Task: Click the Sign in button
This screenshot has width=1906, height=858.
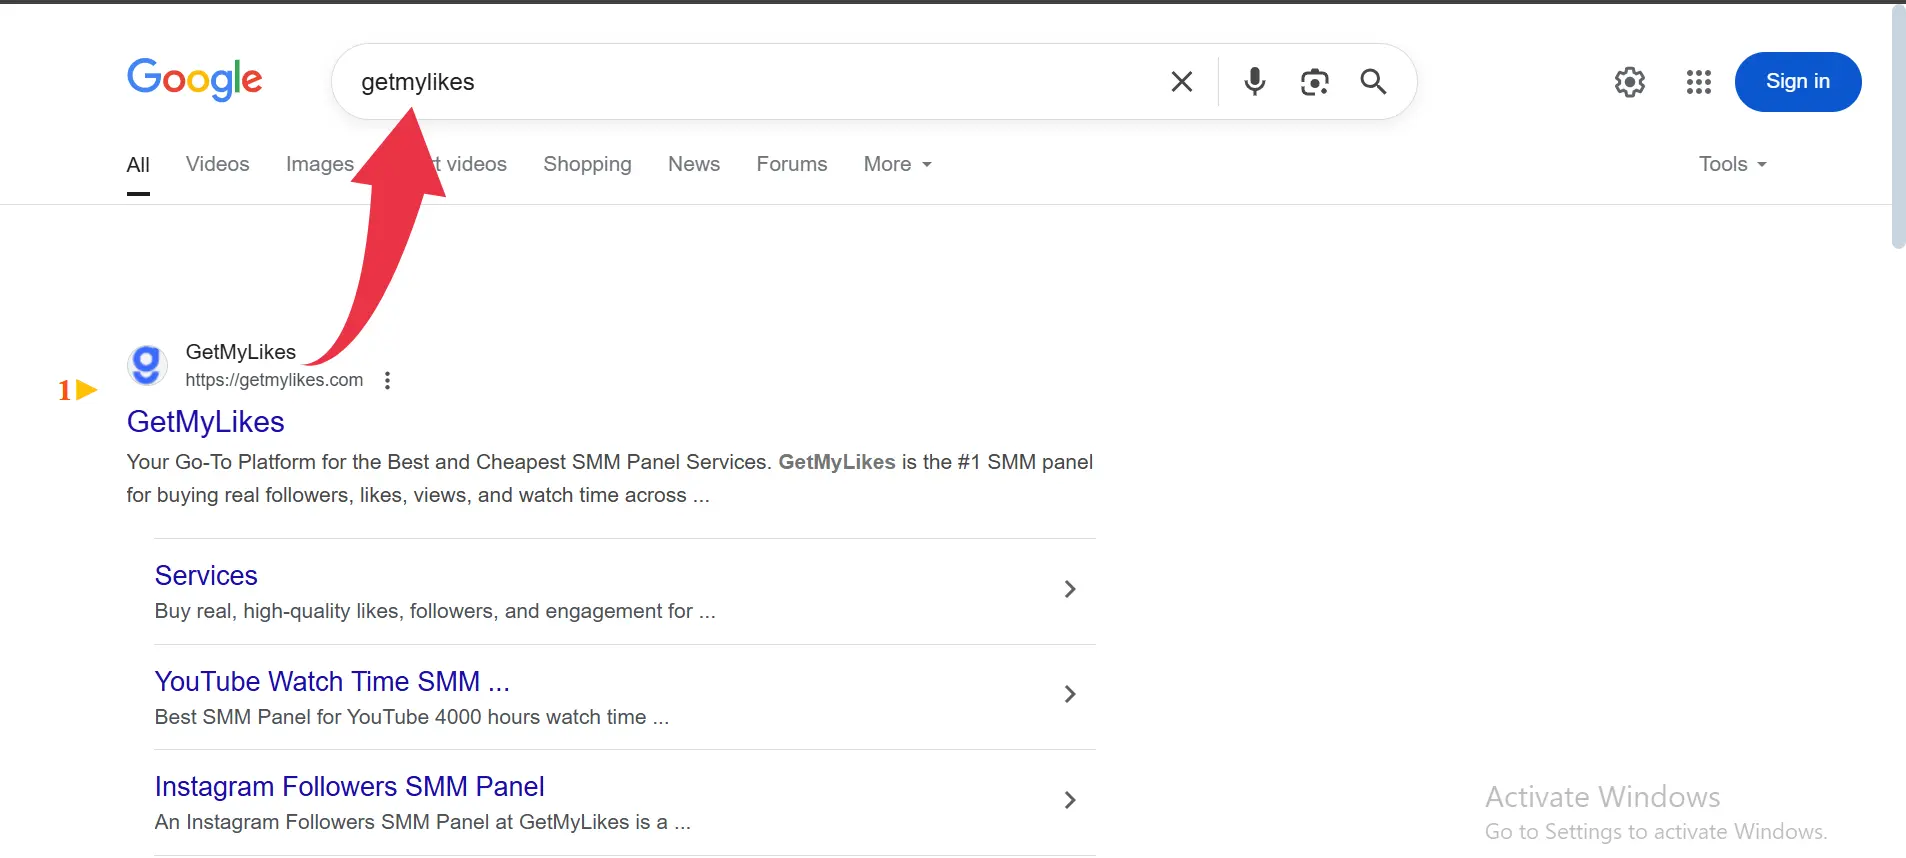Action: click(x=1797, y=82)
